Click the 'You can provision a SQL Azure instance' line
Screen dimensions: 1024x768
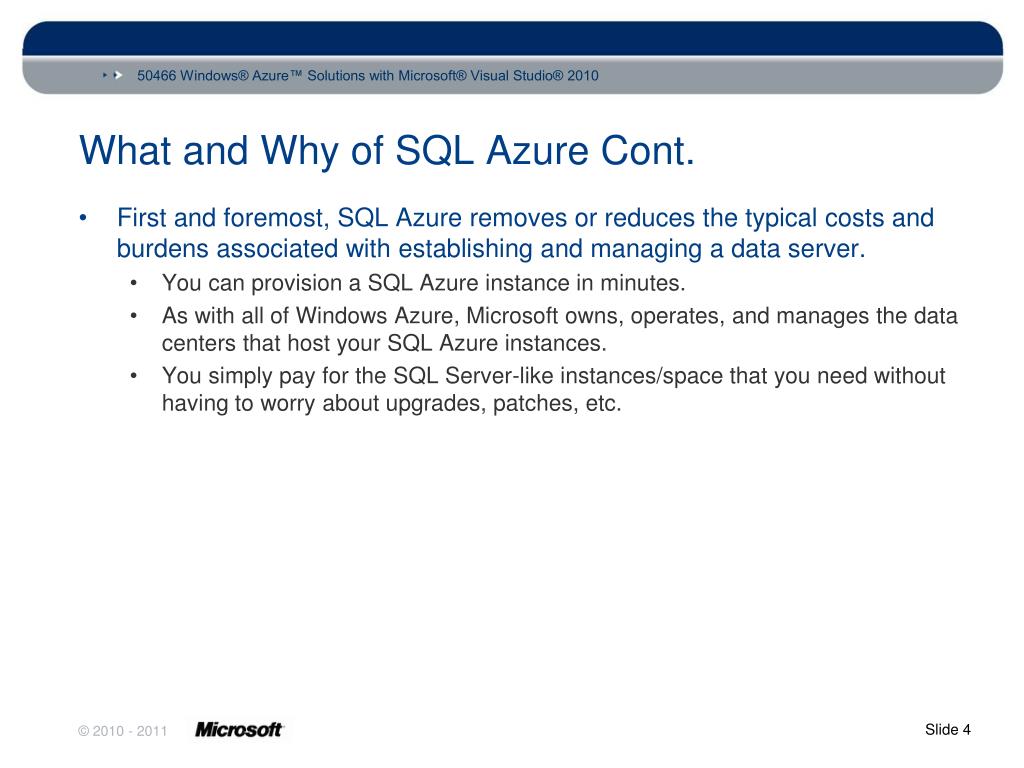(423, 283)
